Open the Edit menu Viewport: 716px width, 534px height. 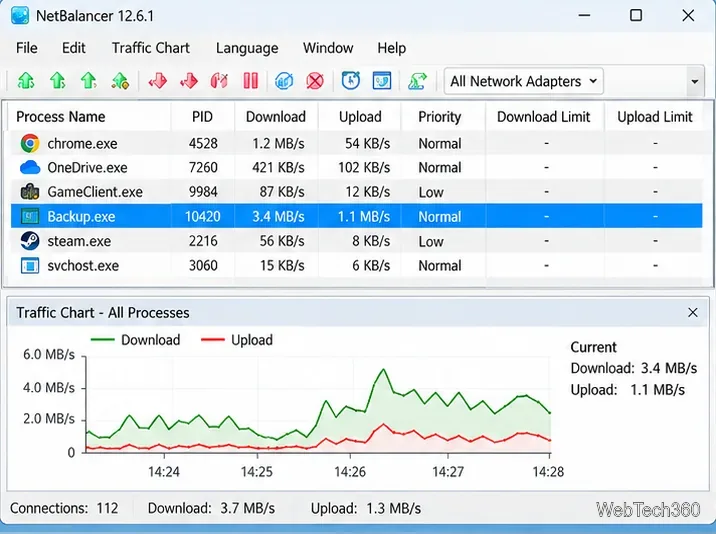pos(74,48)
